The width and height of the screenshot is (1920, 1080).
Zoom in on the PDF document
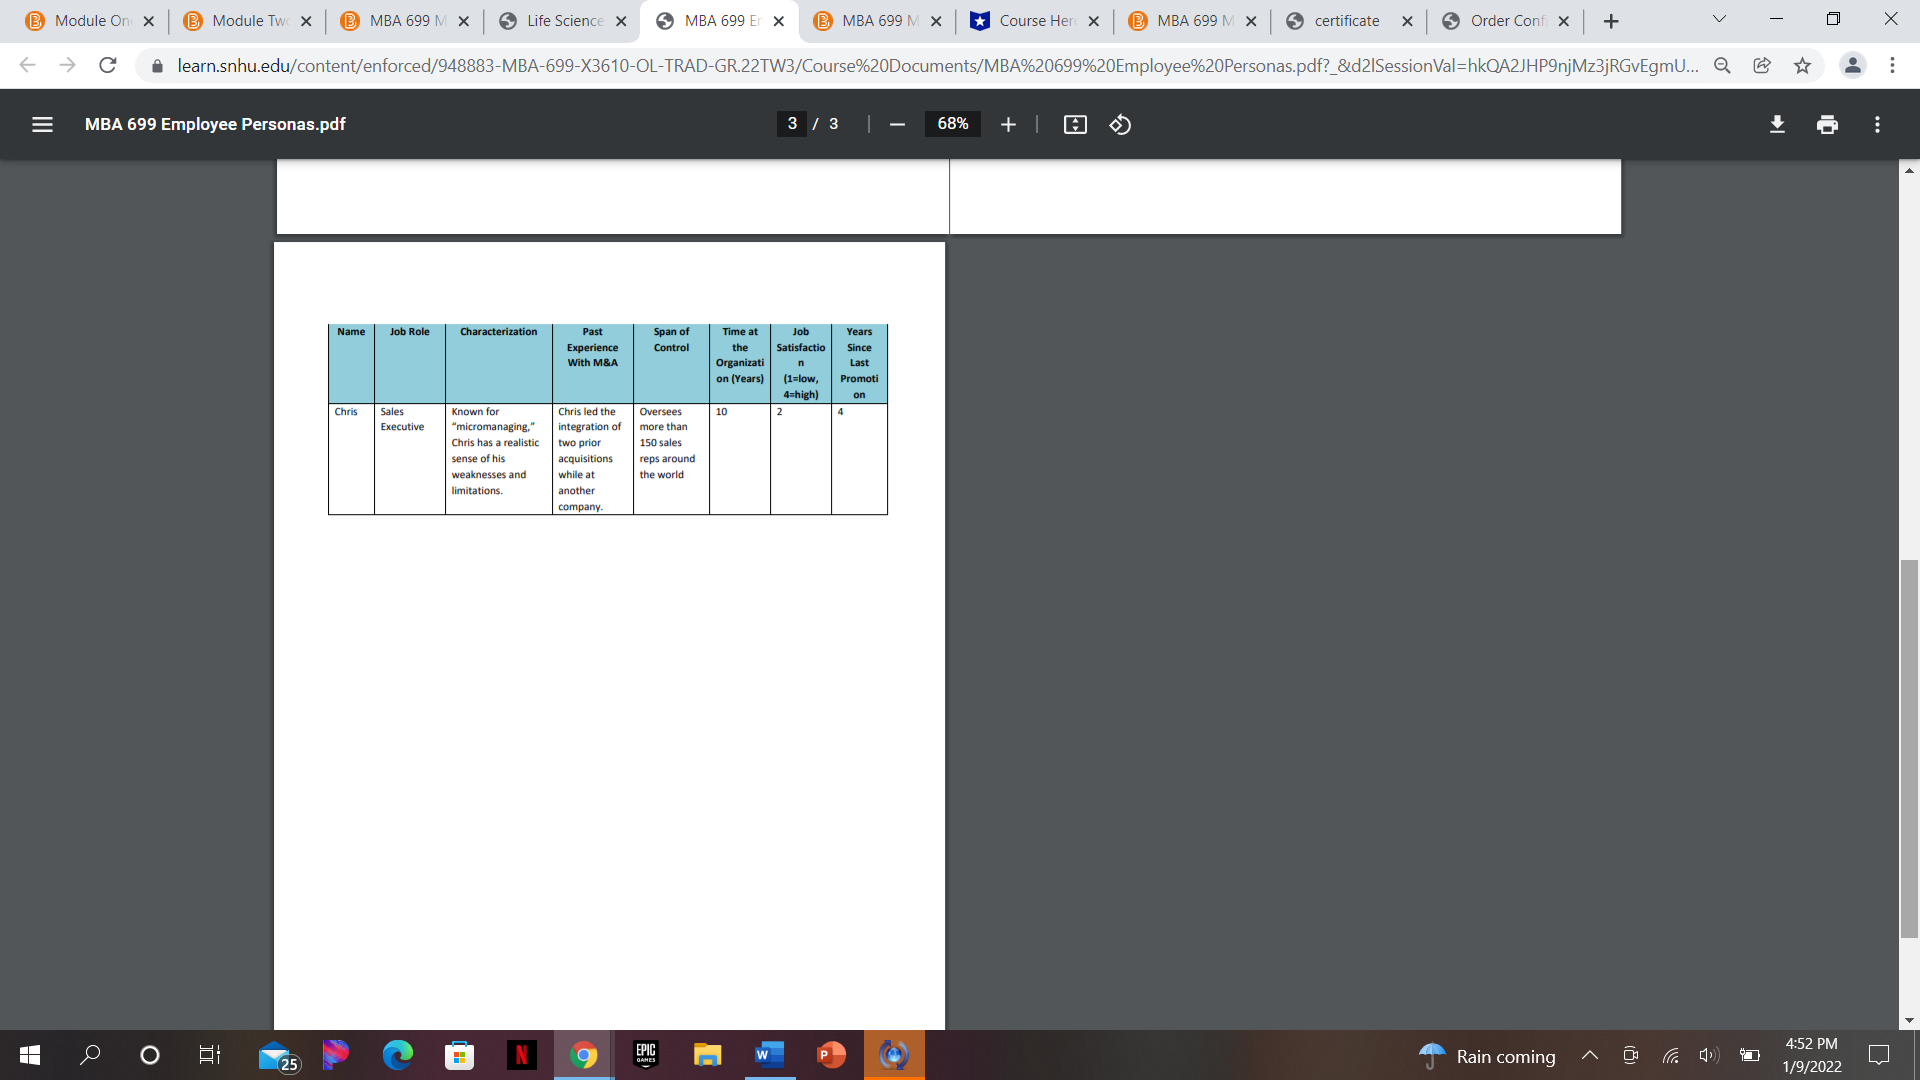(x=1008, y=124)
